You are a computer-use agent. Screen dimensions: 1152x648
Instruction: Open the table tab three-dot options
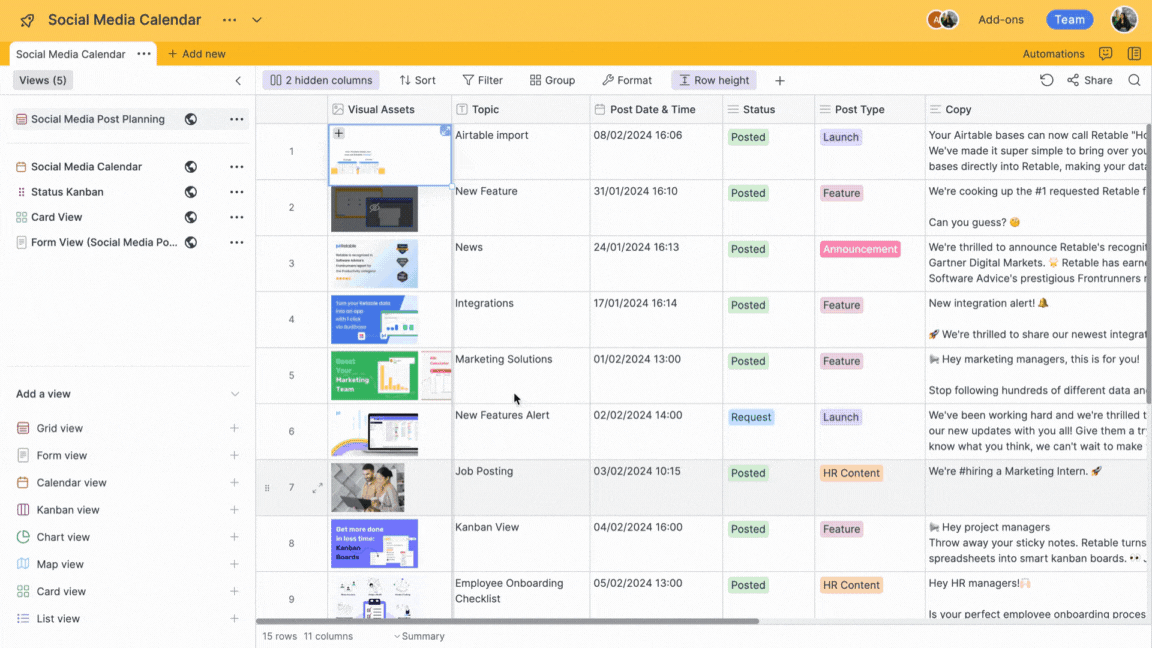click(144, 54)
